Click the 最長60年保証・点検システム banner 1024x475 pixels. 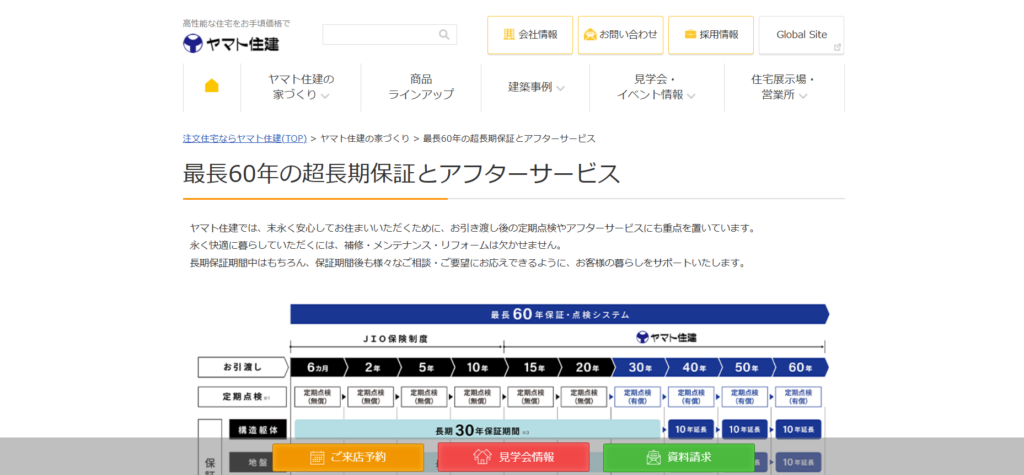560,314
